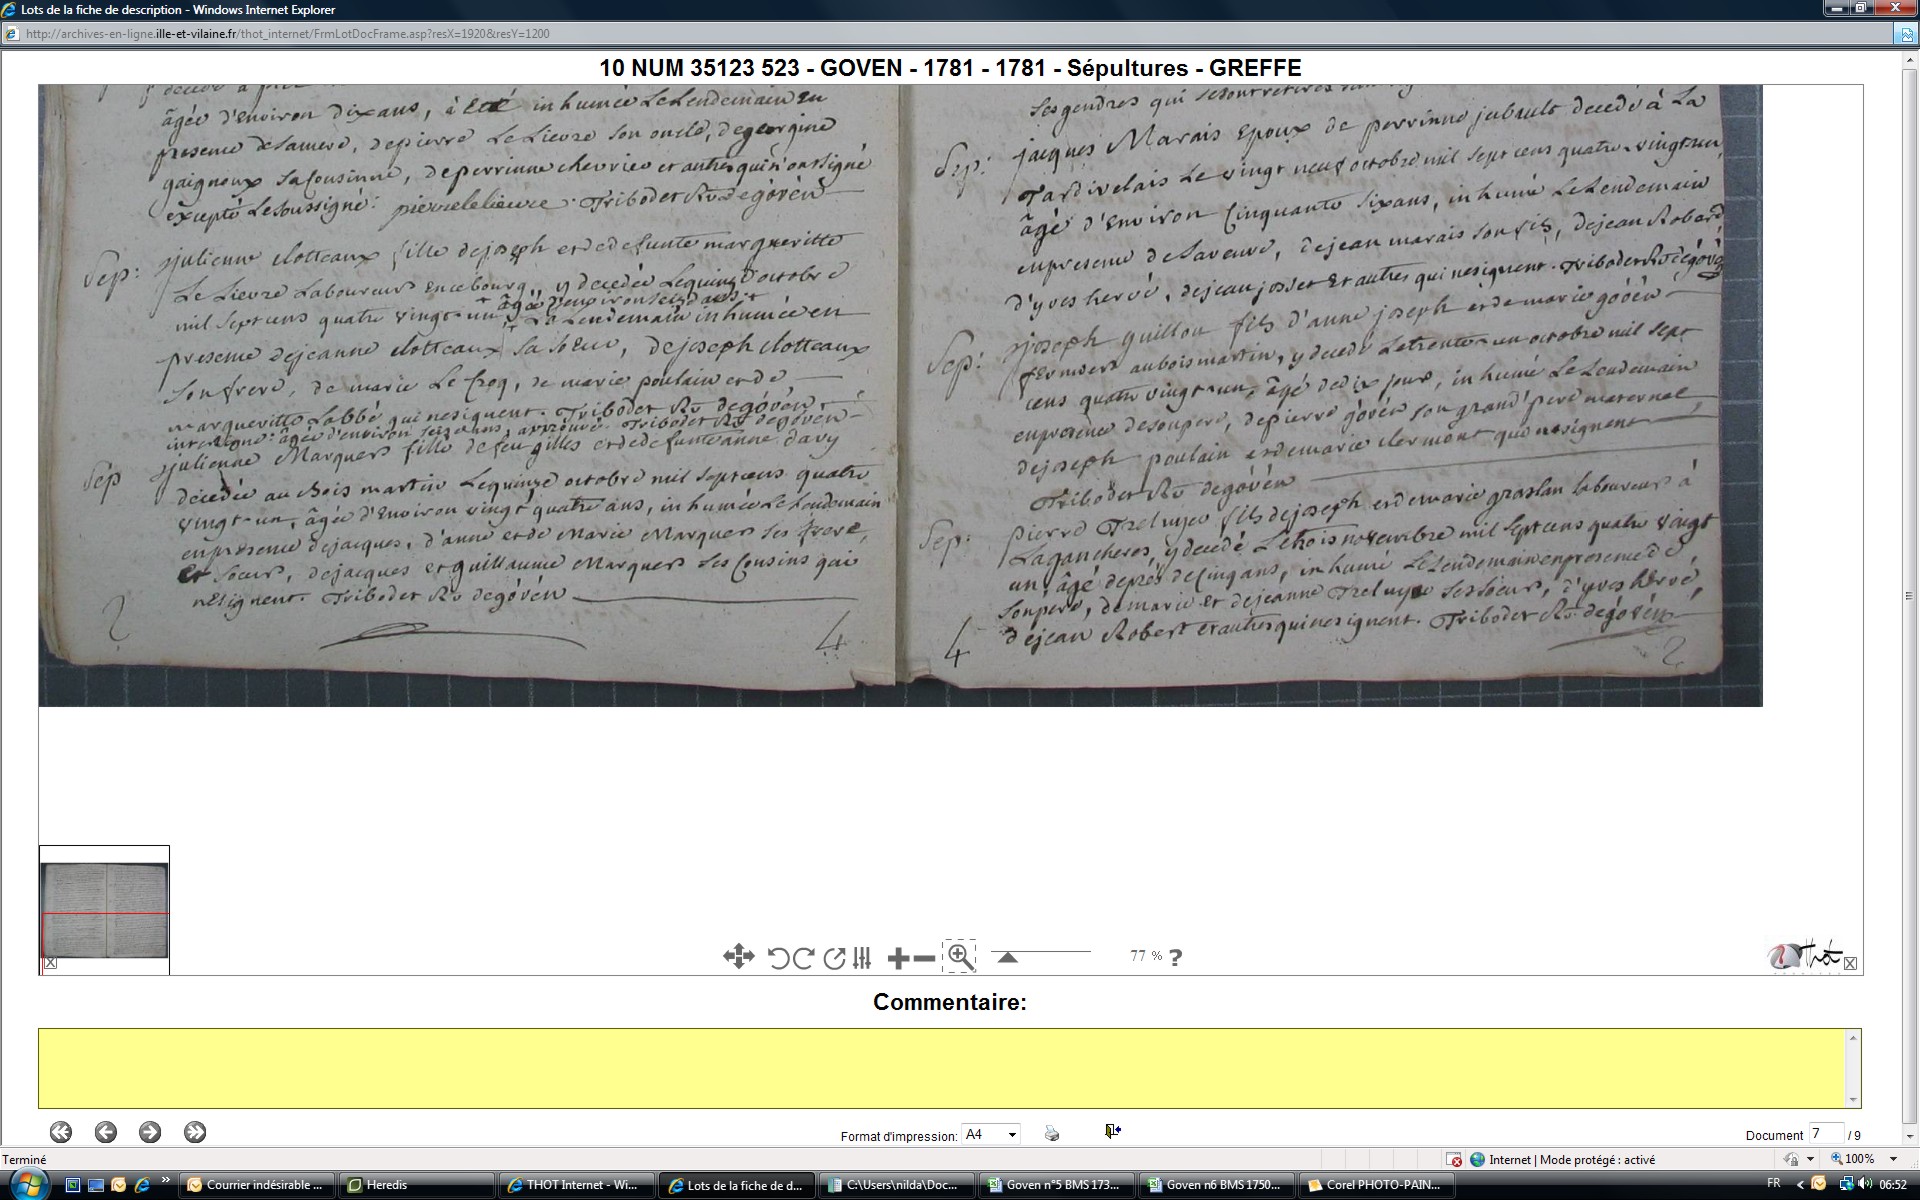Jump to the last document page
Viewport: 1920px width, 1200px height.
click(x=195, y=1132)
